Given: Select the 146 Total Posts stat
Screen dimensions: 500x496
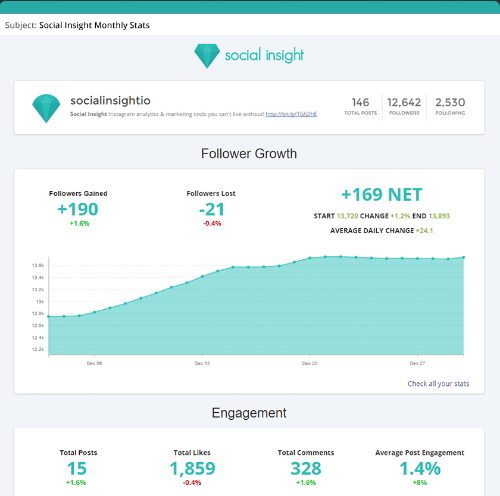Looking at the screenshot, I should (360, 106).
